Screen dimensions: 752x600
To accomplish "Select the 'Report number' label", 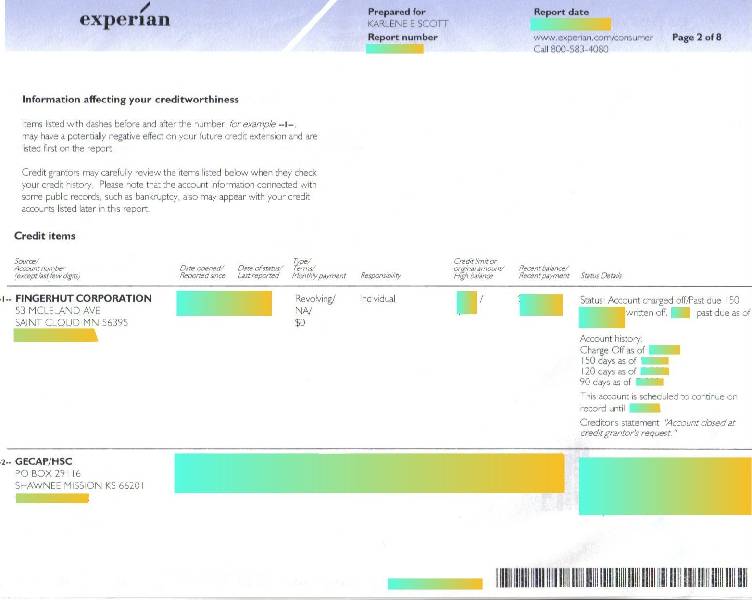I will (402, 37).
